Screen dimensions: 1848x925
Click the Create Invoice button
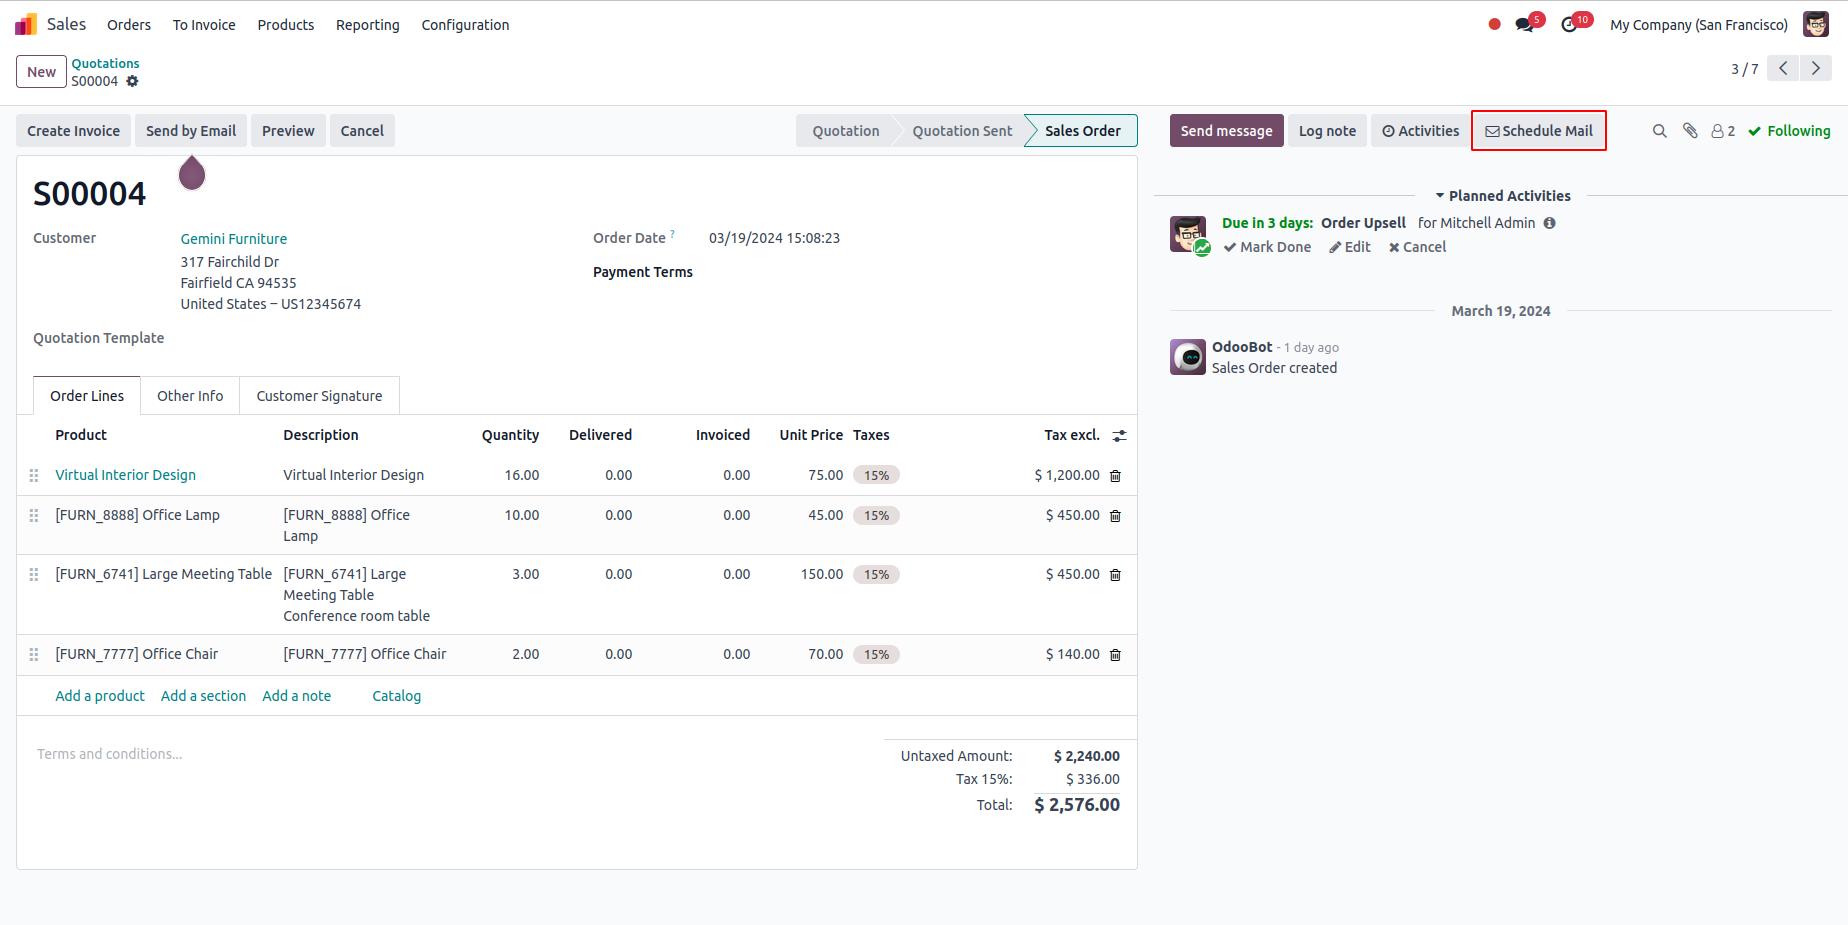pos(73,131)
